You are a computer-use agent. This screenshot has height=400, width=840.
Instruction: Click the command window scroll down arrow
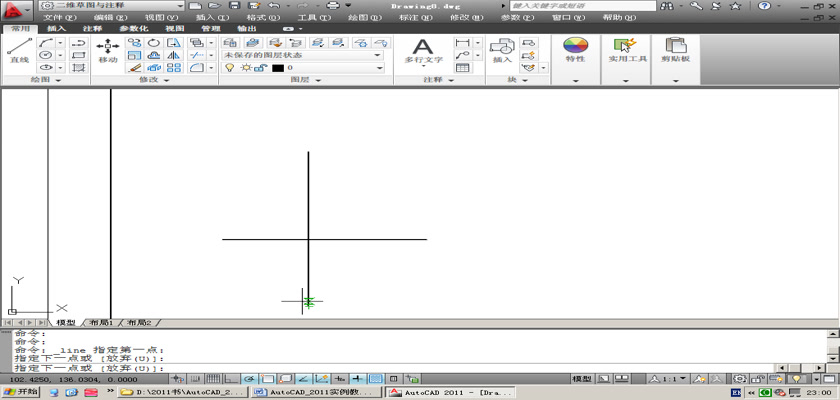coord(833,358)
